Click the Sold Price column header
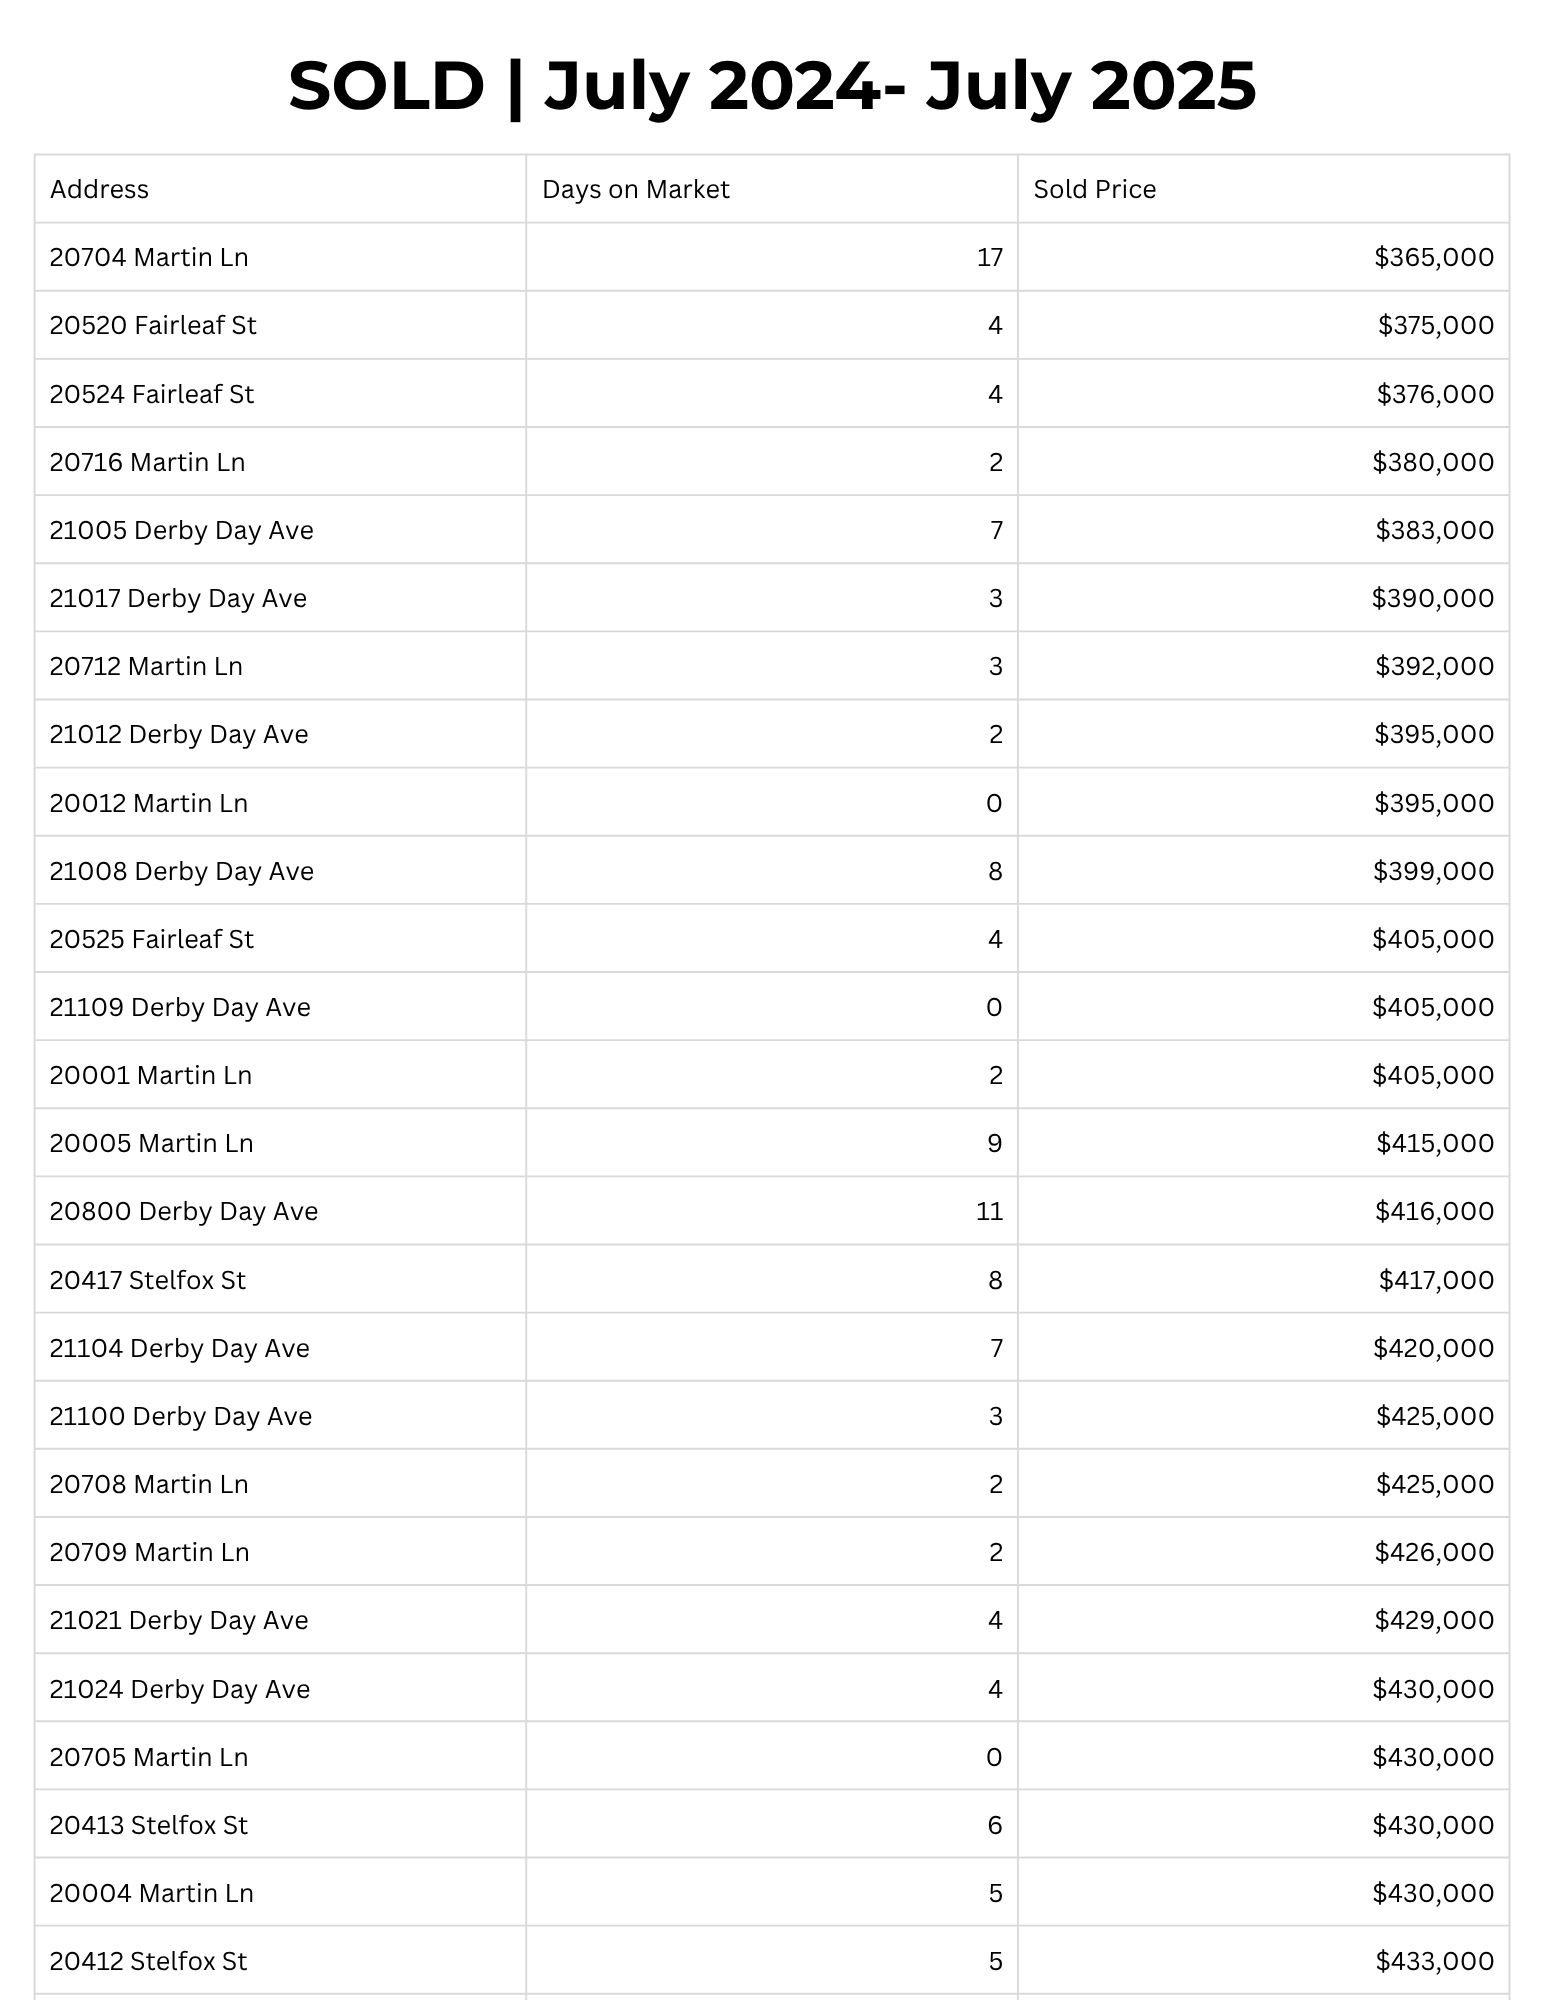The width and height of the screenshot is (1545, 2000). (x=1094, y=189)
